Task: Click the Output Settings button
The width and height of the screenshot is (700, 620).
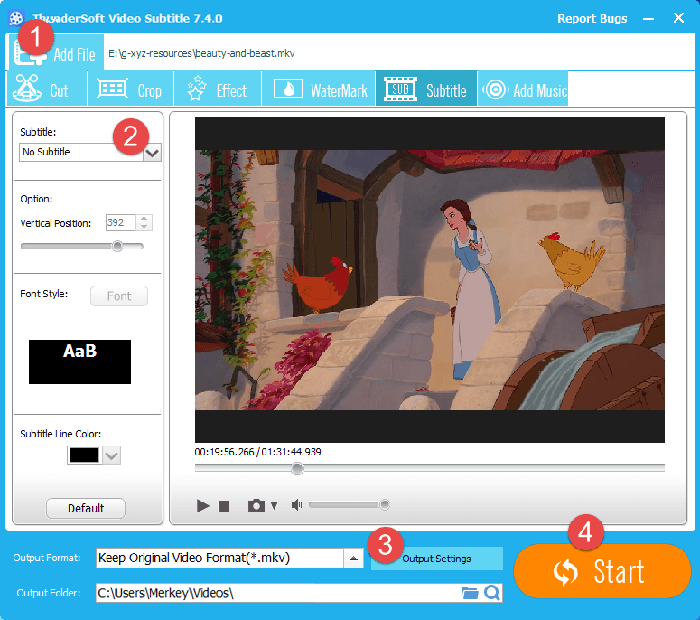Action: [437, 558]
